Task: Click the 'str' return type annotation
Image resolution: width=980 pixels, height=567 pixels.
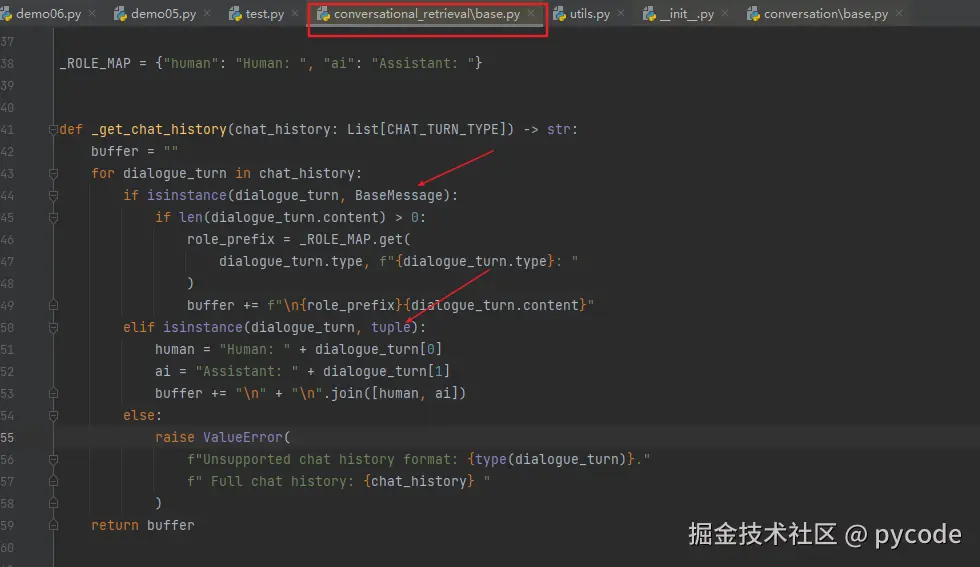Action: point(559,129)
